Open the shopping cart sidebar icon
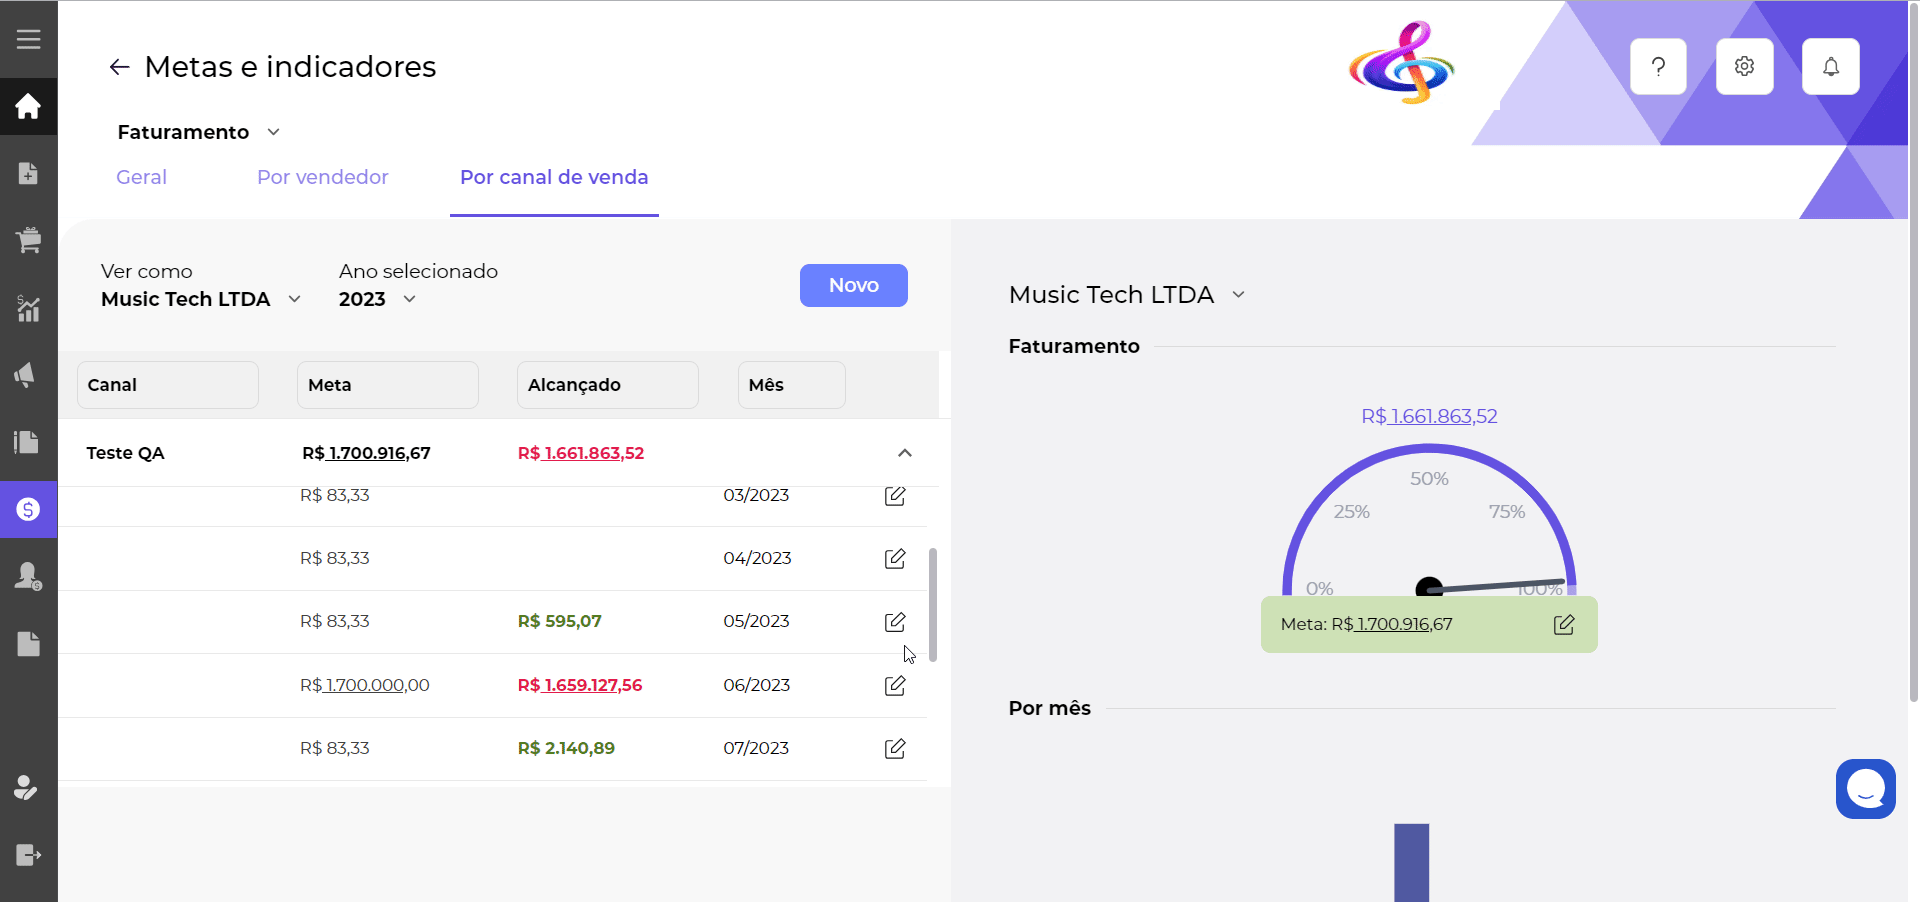Image resolution: width=1920 pixels, height=902 pixels. (x=28, y=240)
